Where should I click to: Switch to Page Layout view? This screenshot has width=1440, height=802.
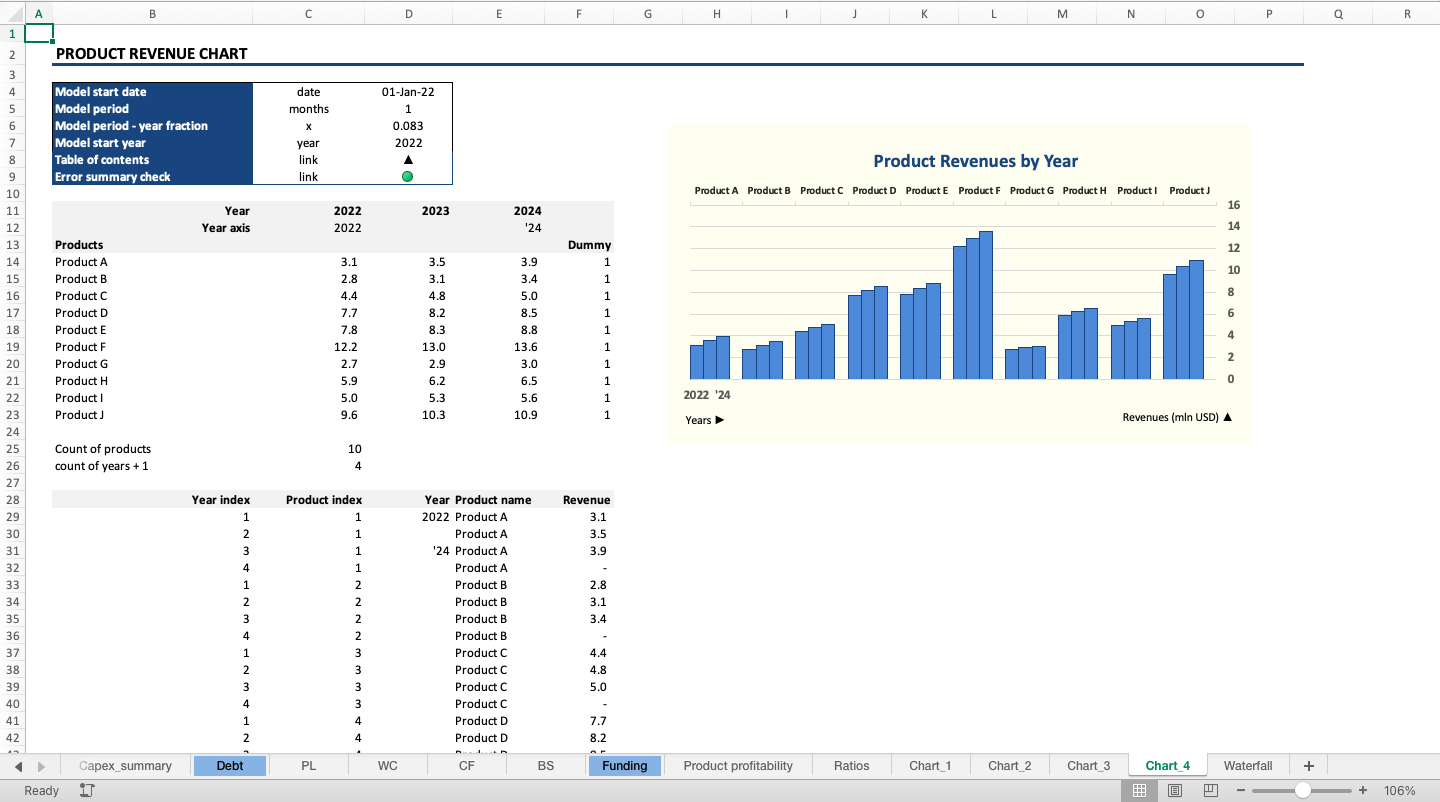click(1175, 790)
